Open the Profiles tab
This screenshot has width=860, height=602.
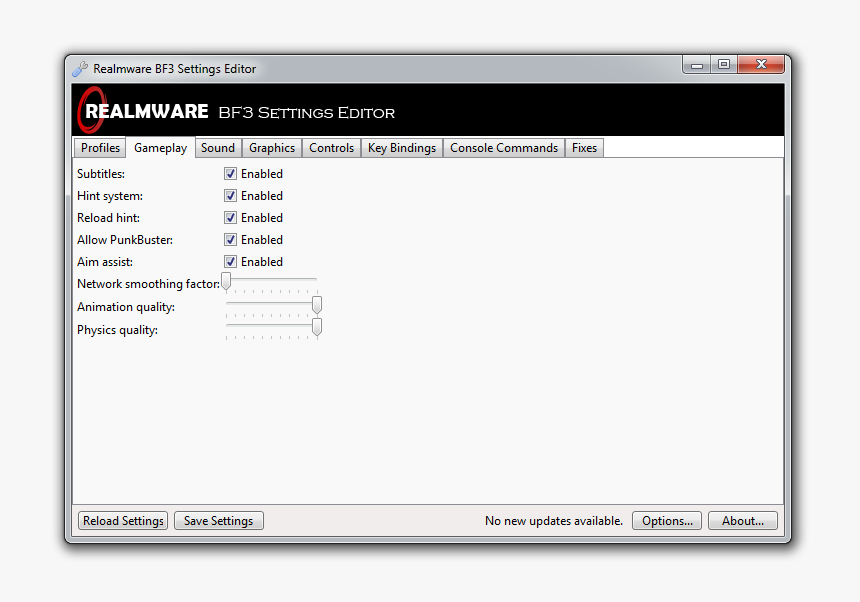pos(99,147)
